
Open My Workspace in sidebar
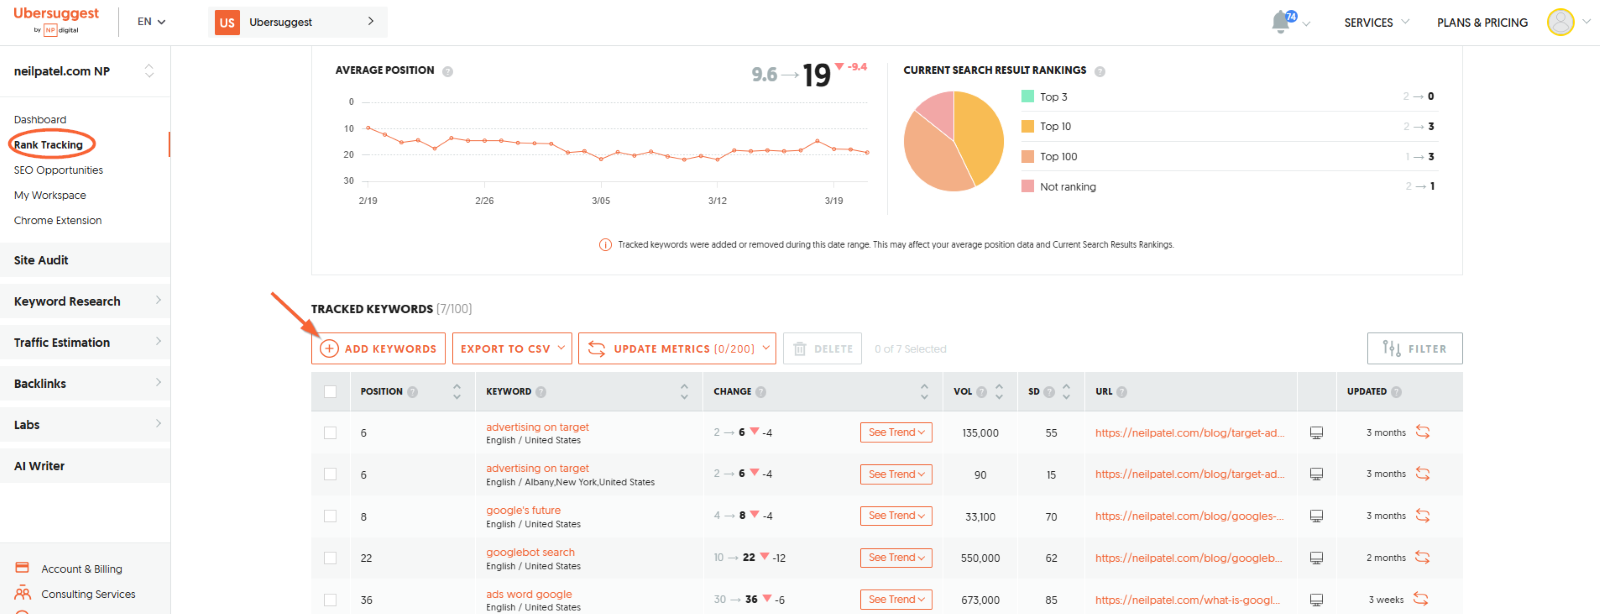(50, 195)
